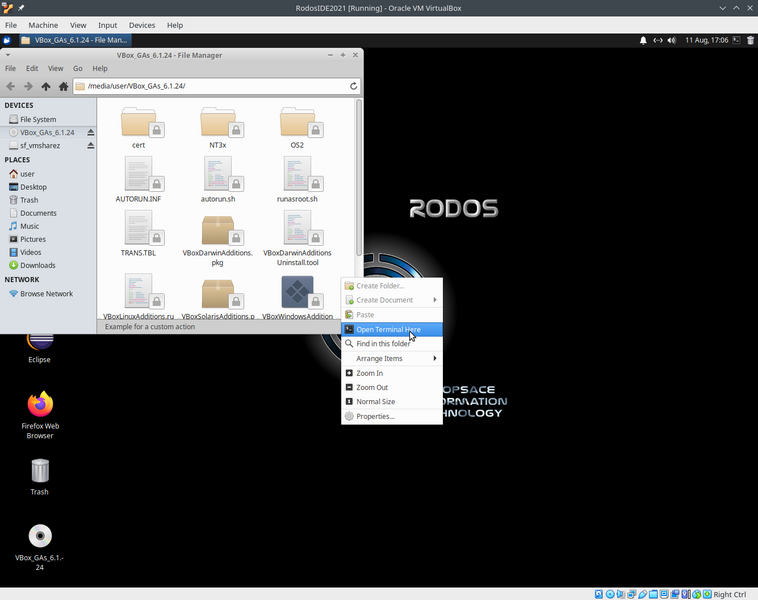Eject the VBox_GAs_6.1.24 device
This screenshot has width=758, height=600.
[x=90, y=132]
